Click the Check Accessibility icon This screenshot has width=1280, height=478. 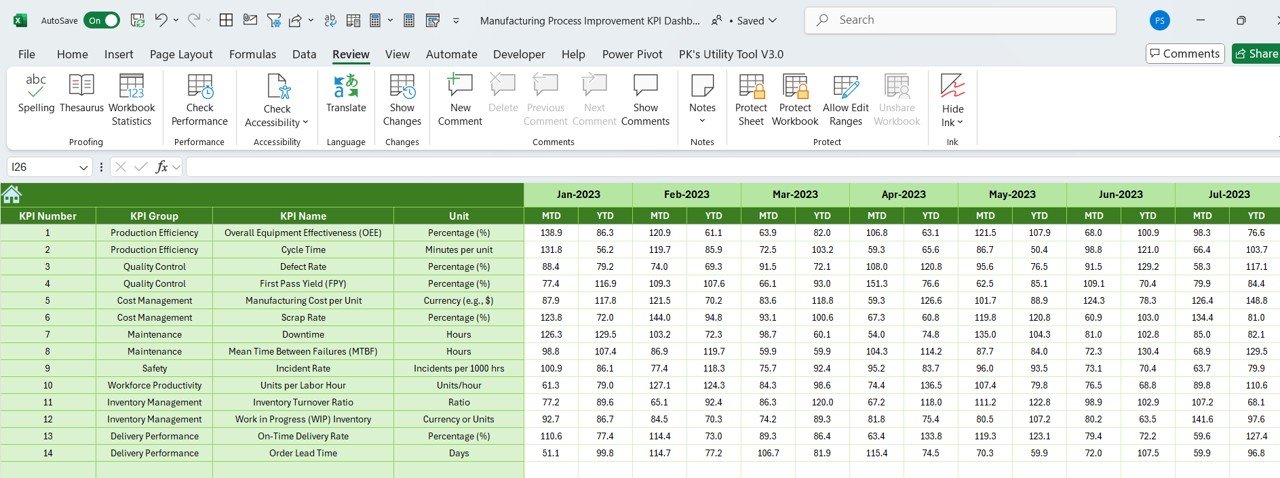pyautogui.click(x=277, y=86)
